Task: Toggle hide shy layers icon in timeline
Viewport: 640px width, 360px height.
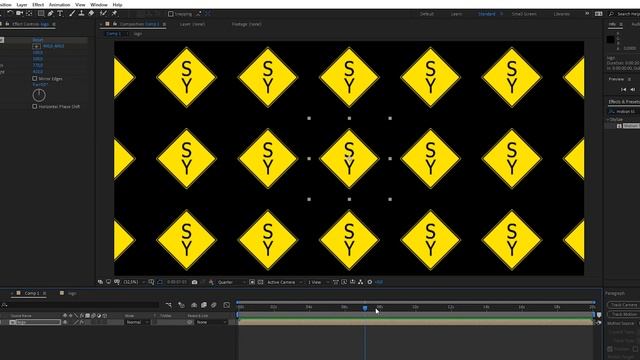Action: pyautogui.click(x=194, y=305)
